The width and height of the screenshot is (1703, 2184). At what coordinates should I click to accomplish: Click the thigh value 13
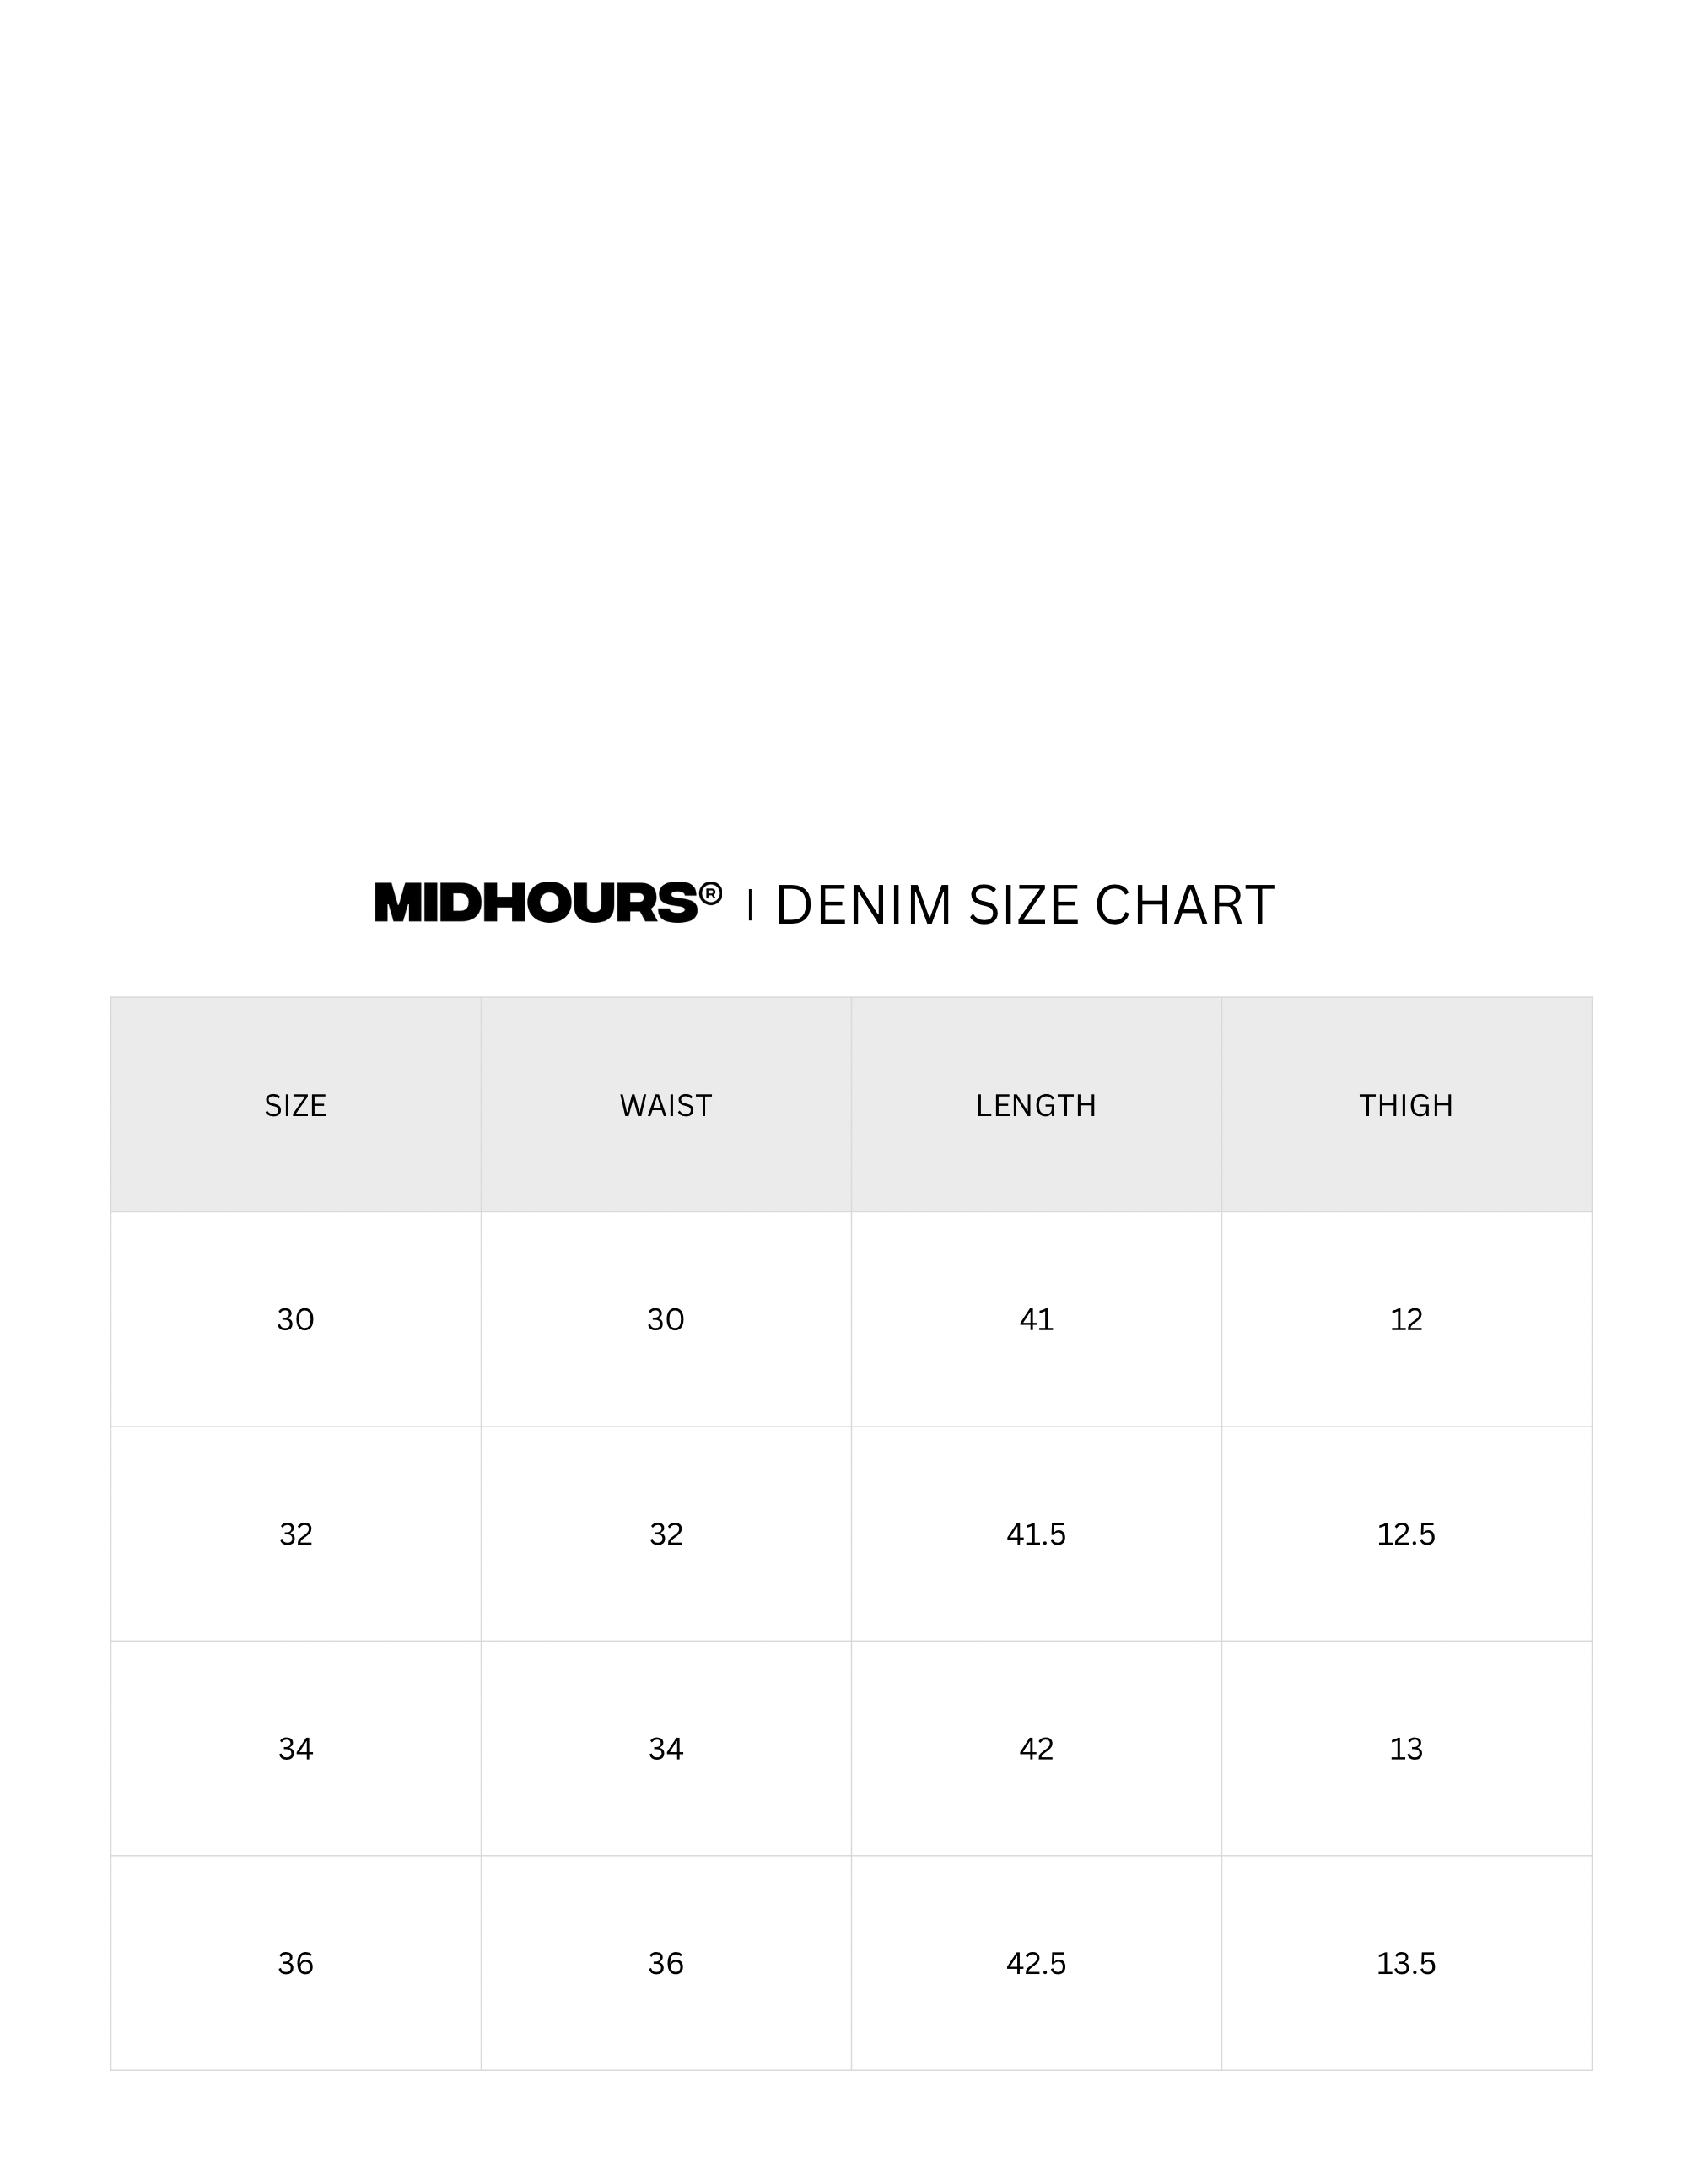click(1405, 1749)
